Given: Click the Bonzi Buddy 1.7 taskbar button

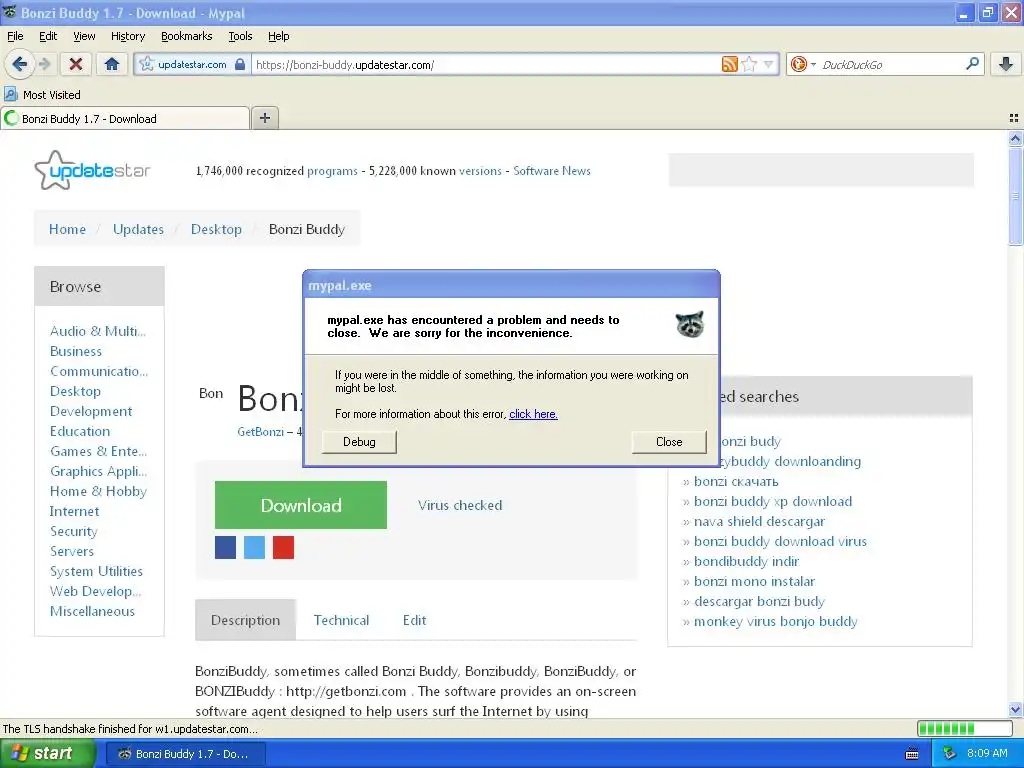Looking at the screenshot, I should [x=185, y=754].
